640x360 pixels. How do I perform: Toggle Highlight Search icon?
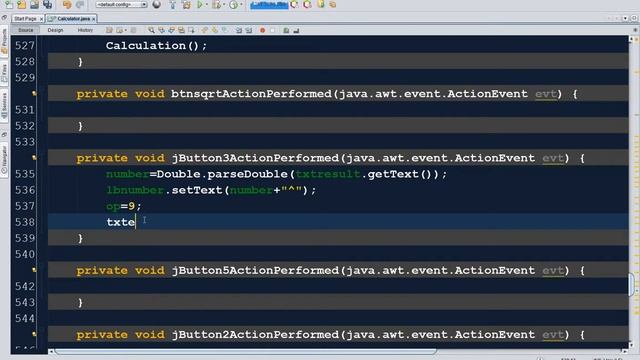pyautogui.click(x=181, y=30)
